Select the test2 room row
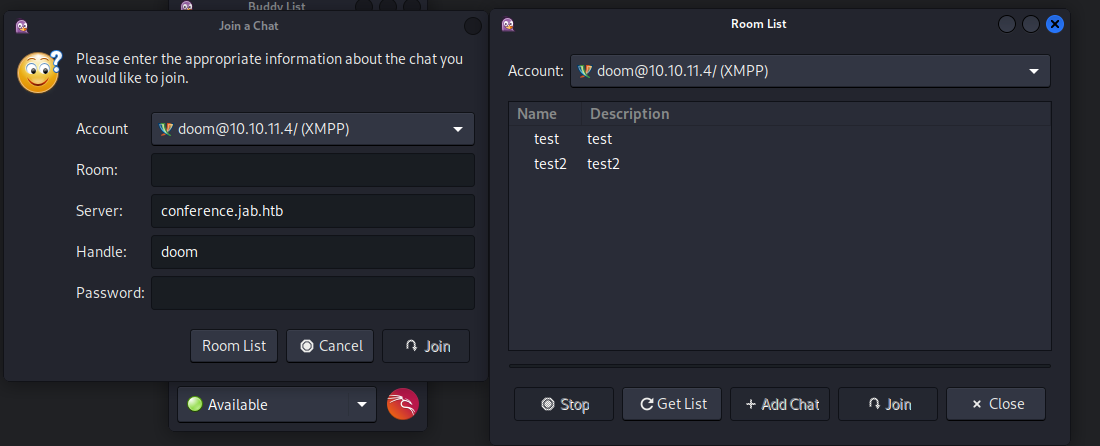 552,163
